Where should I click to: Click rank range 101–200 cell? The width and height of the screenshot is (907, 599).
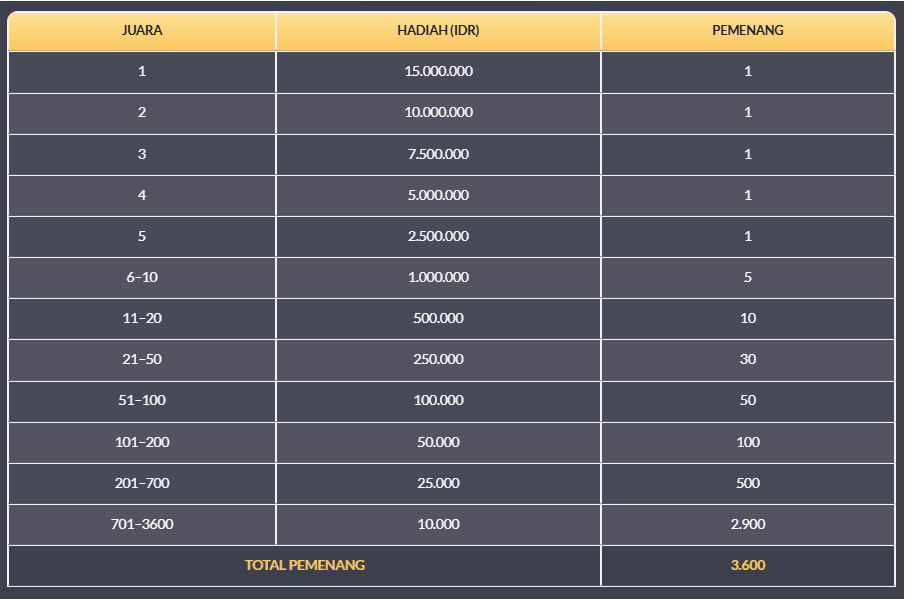[x=142, y=442]
